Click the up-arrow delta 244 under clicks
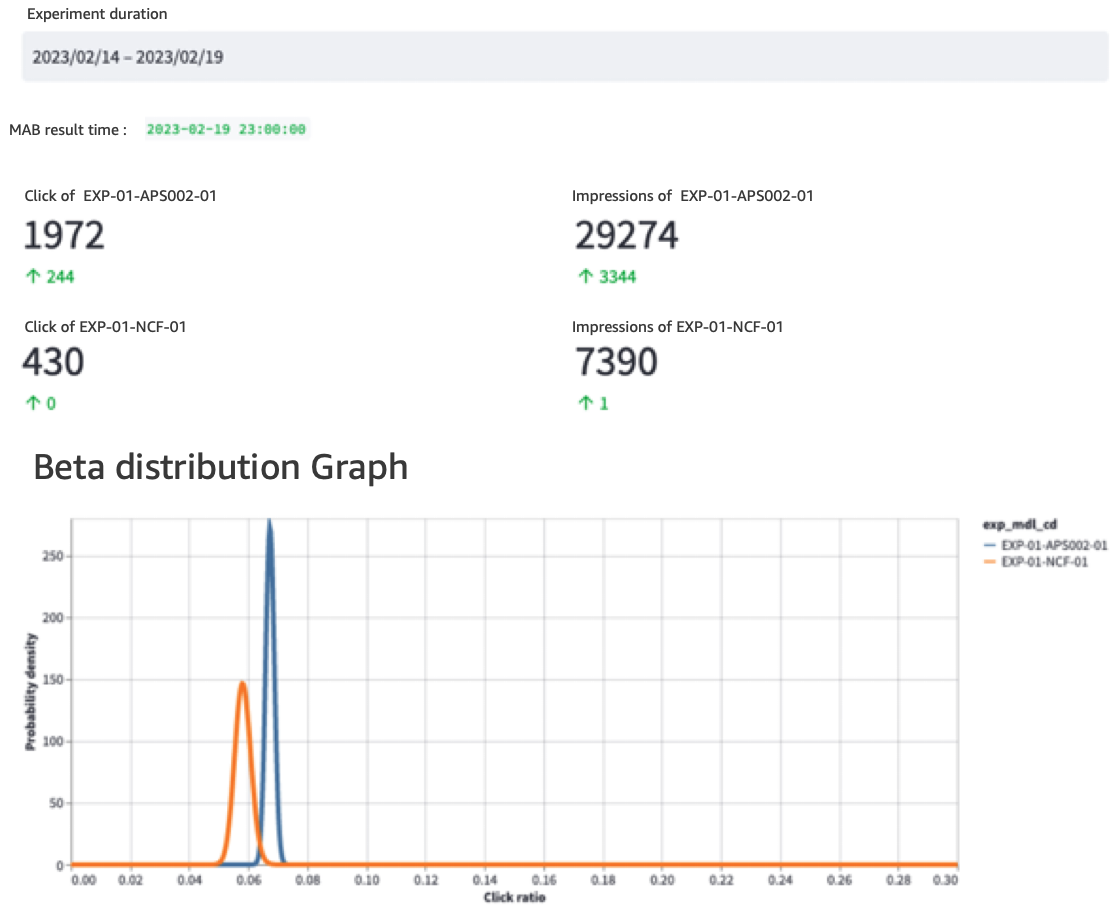Image resolution: width=1116 pixels, height=912 pixels. 50,277
